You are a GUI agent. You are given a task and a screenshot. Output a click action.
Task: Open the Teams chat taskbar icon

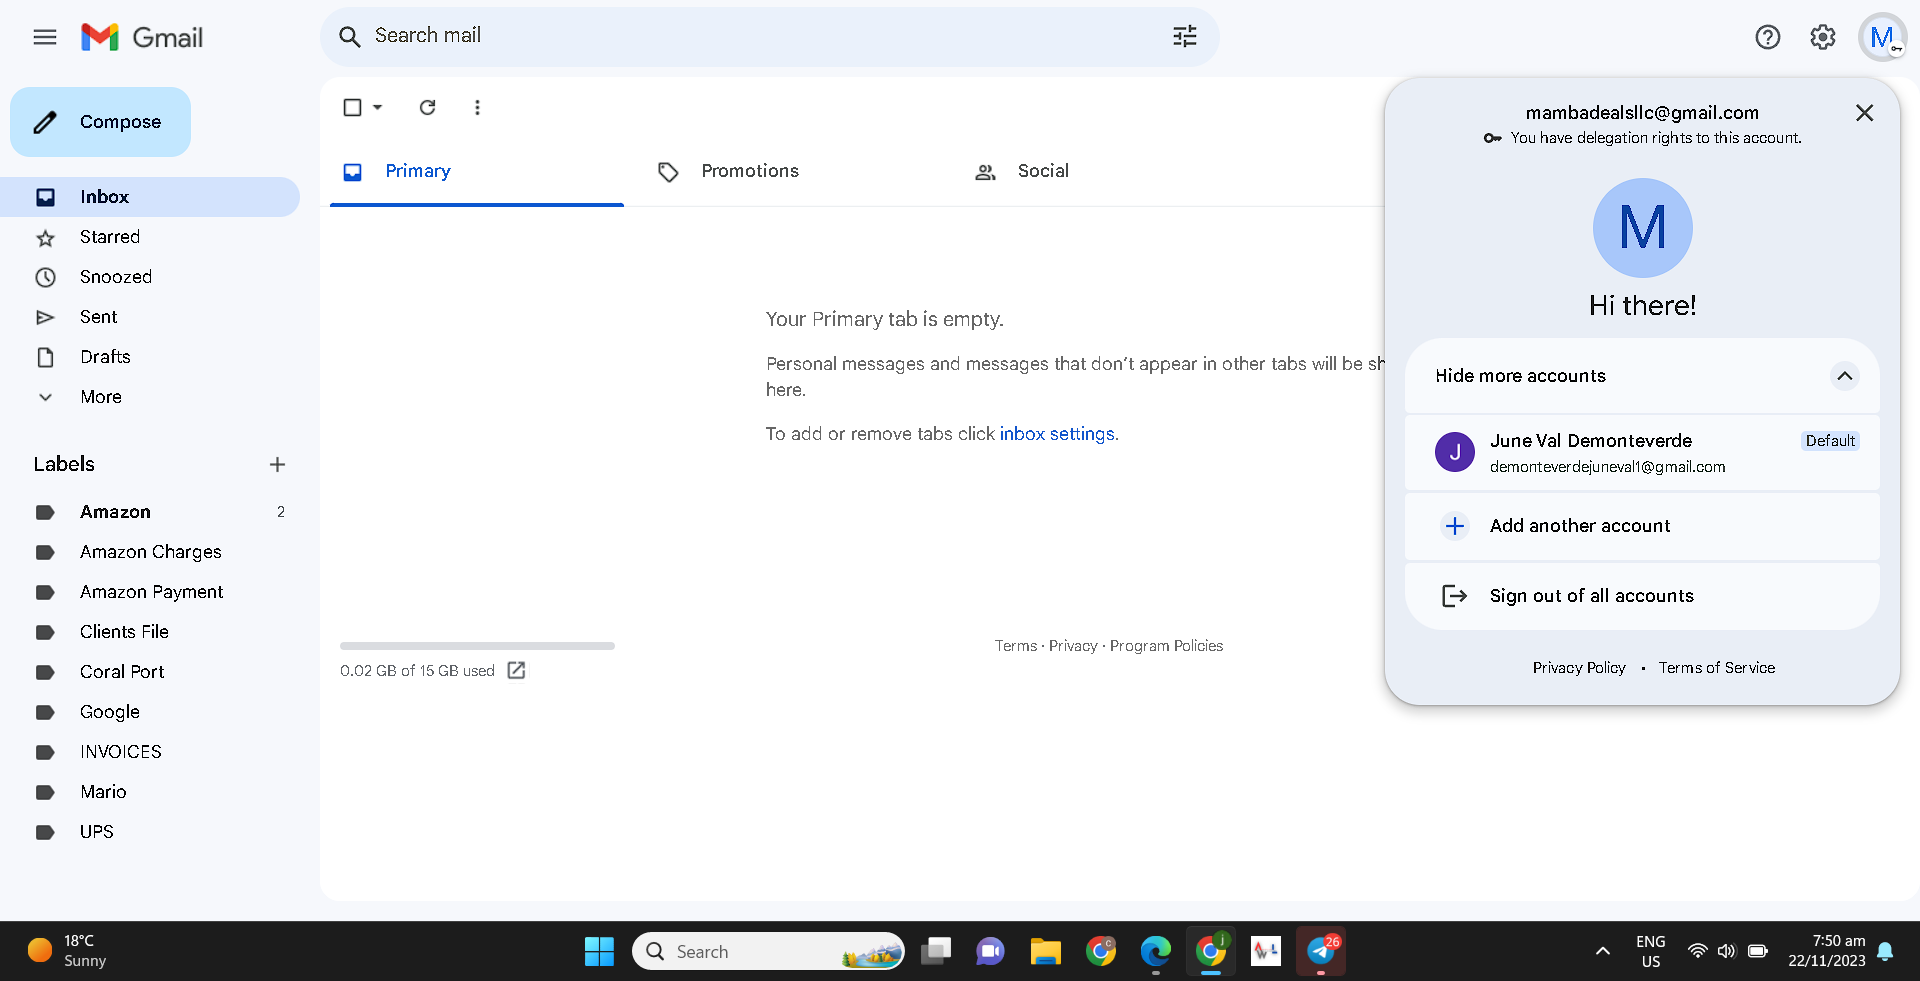990,951
